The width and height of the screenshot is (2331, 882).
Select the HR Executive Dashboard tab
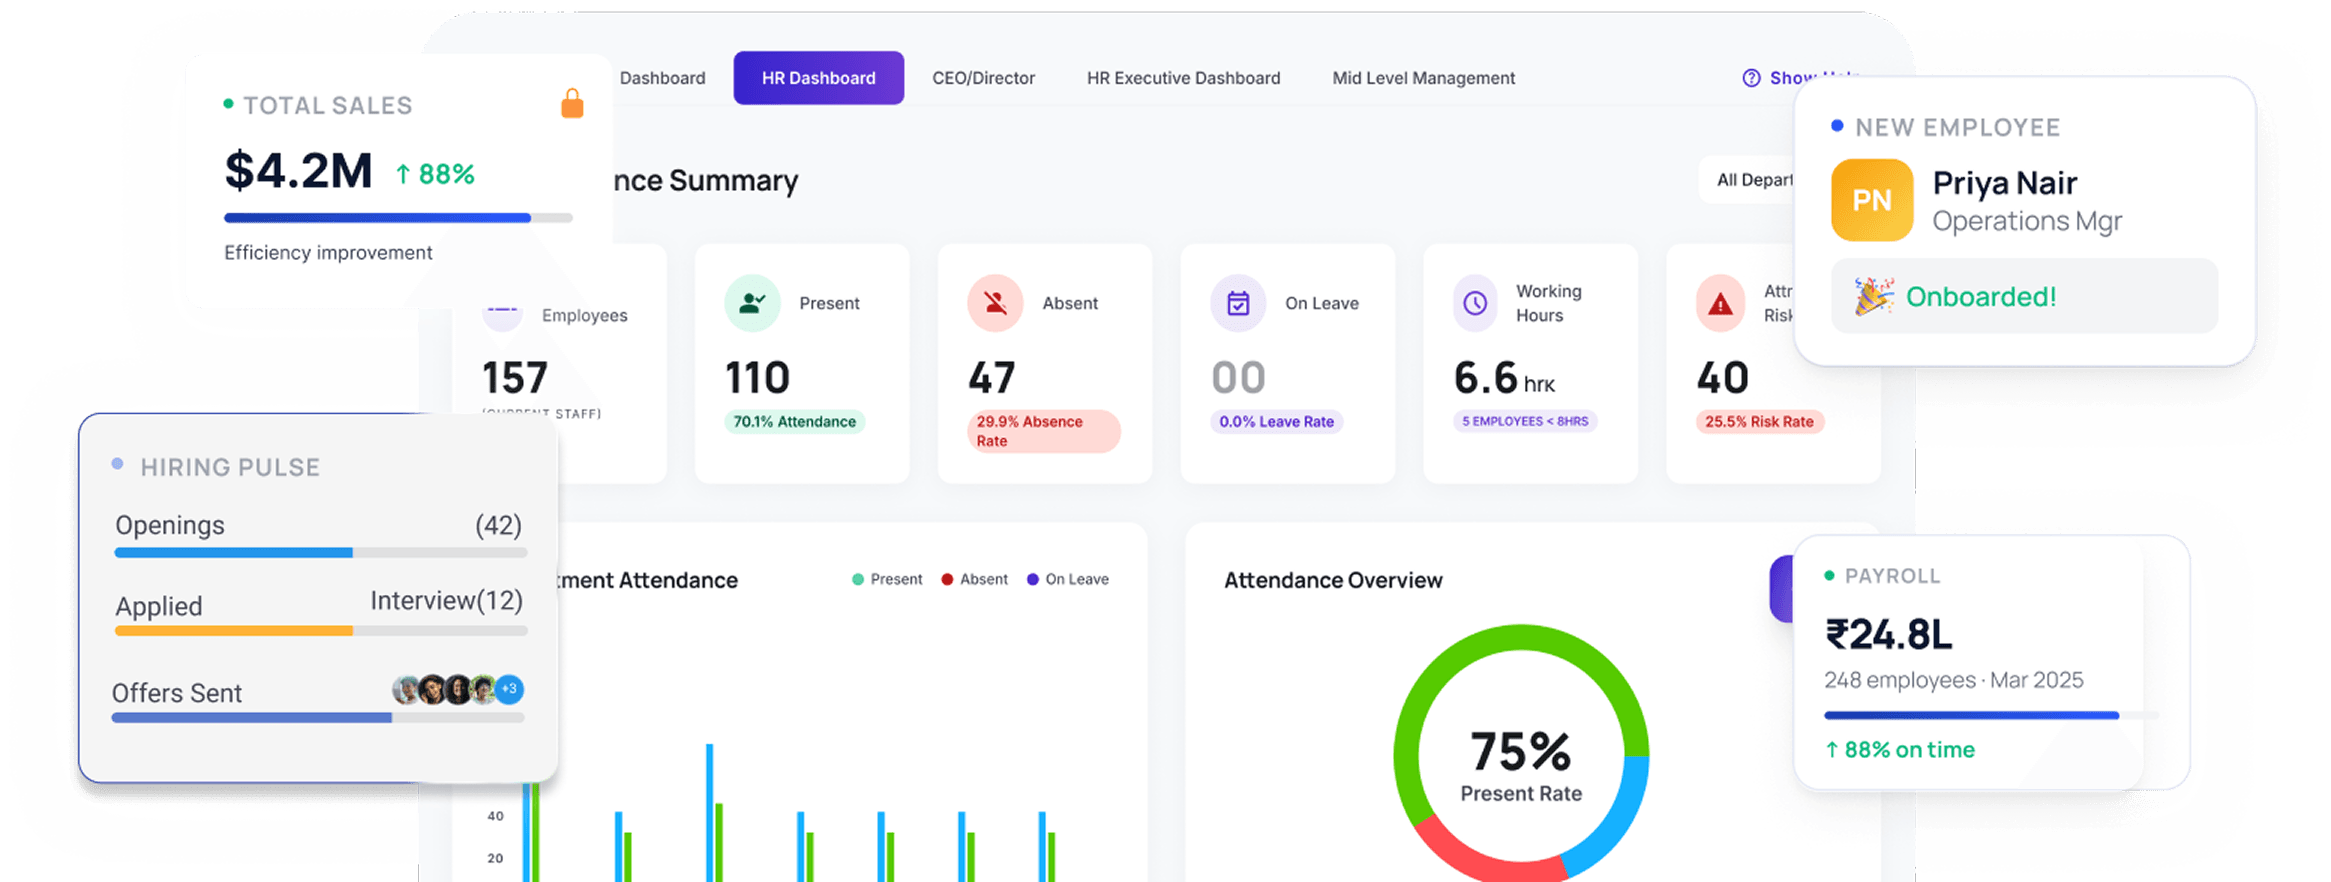point(1183,78)
